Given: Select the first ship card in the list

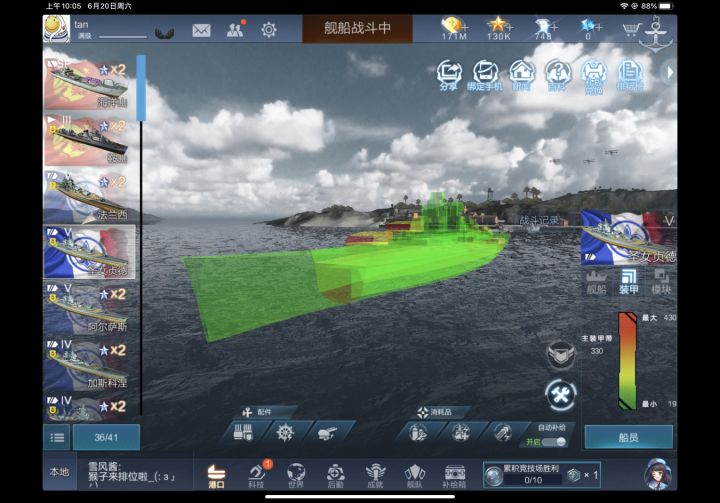Looking at the screenshot, I should [90, 84].
